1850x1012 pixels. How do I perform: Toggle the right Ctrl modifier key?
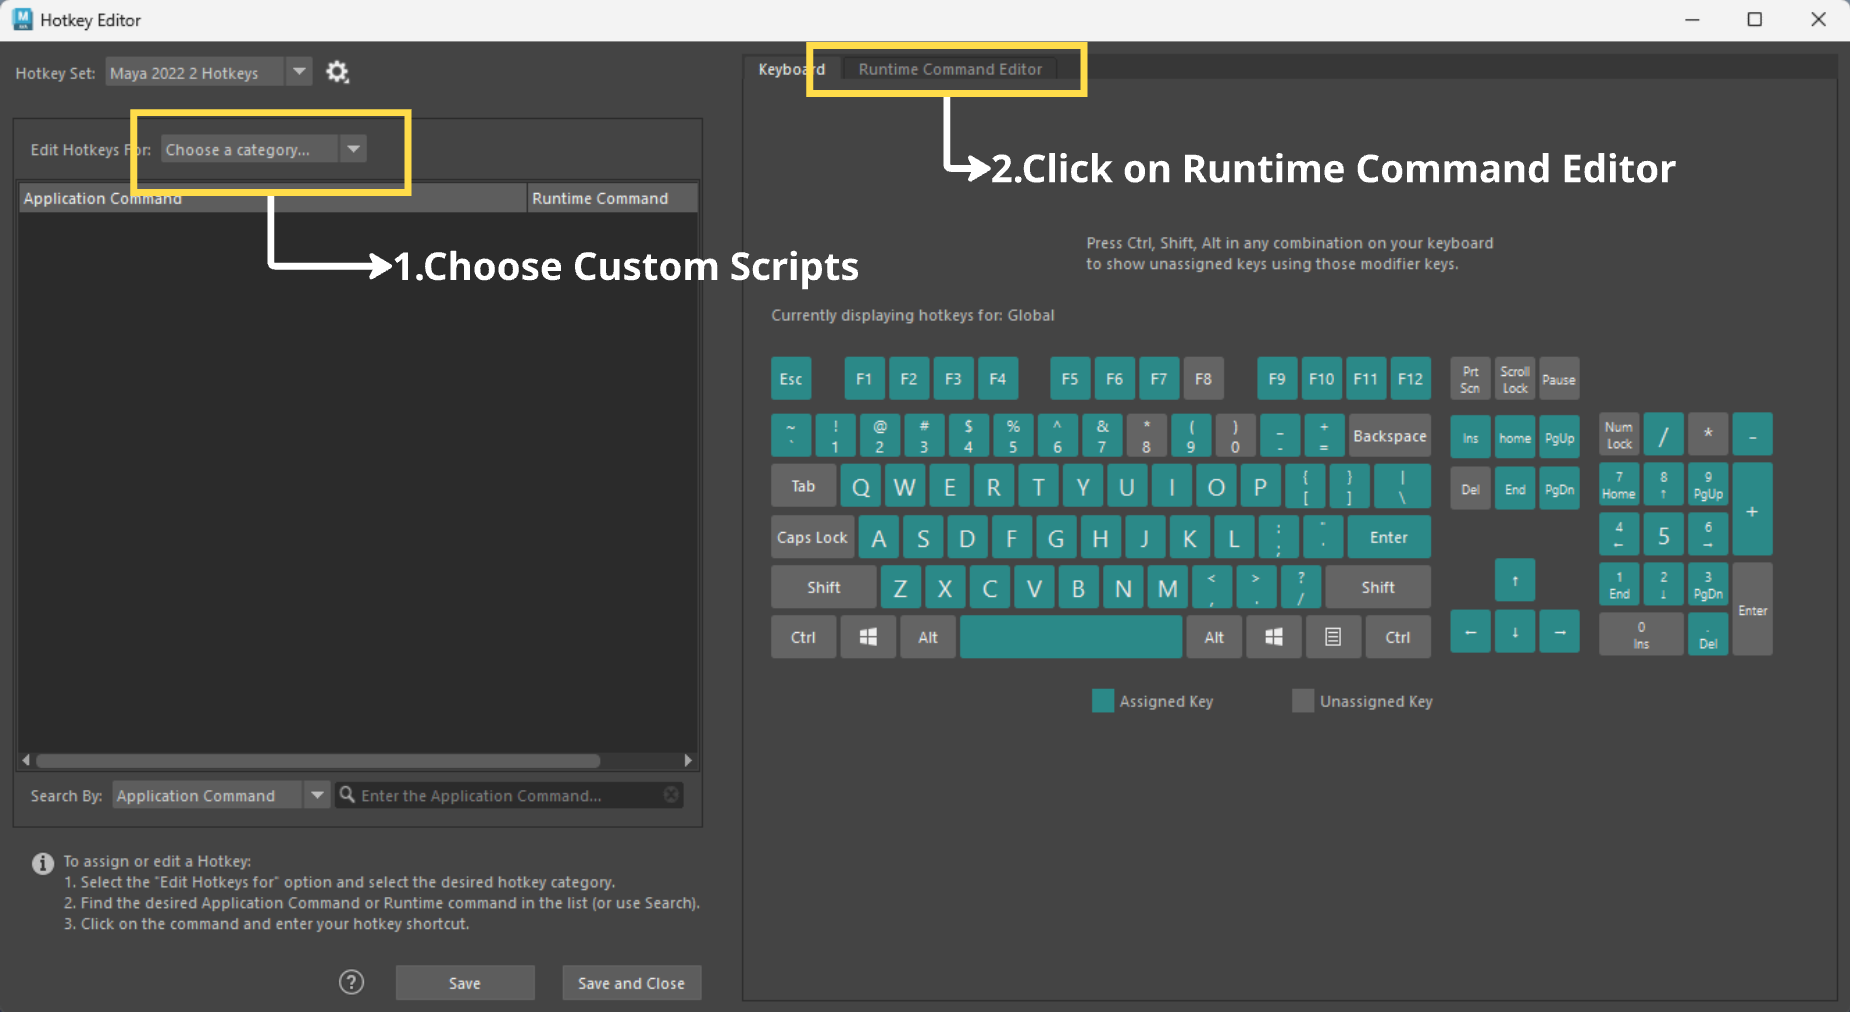point(1398,637)
